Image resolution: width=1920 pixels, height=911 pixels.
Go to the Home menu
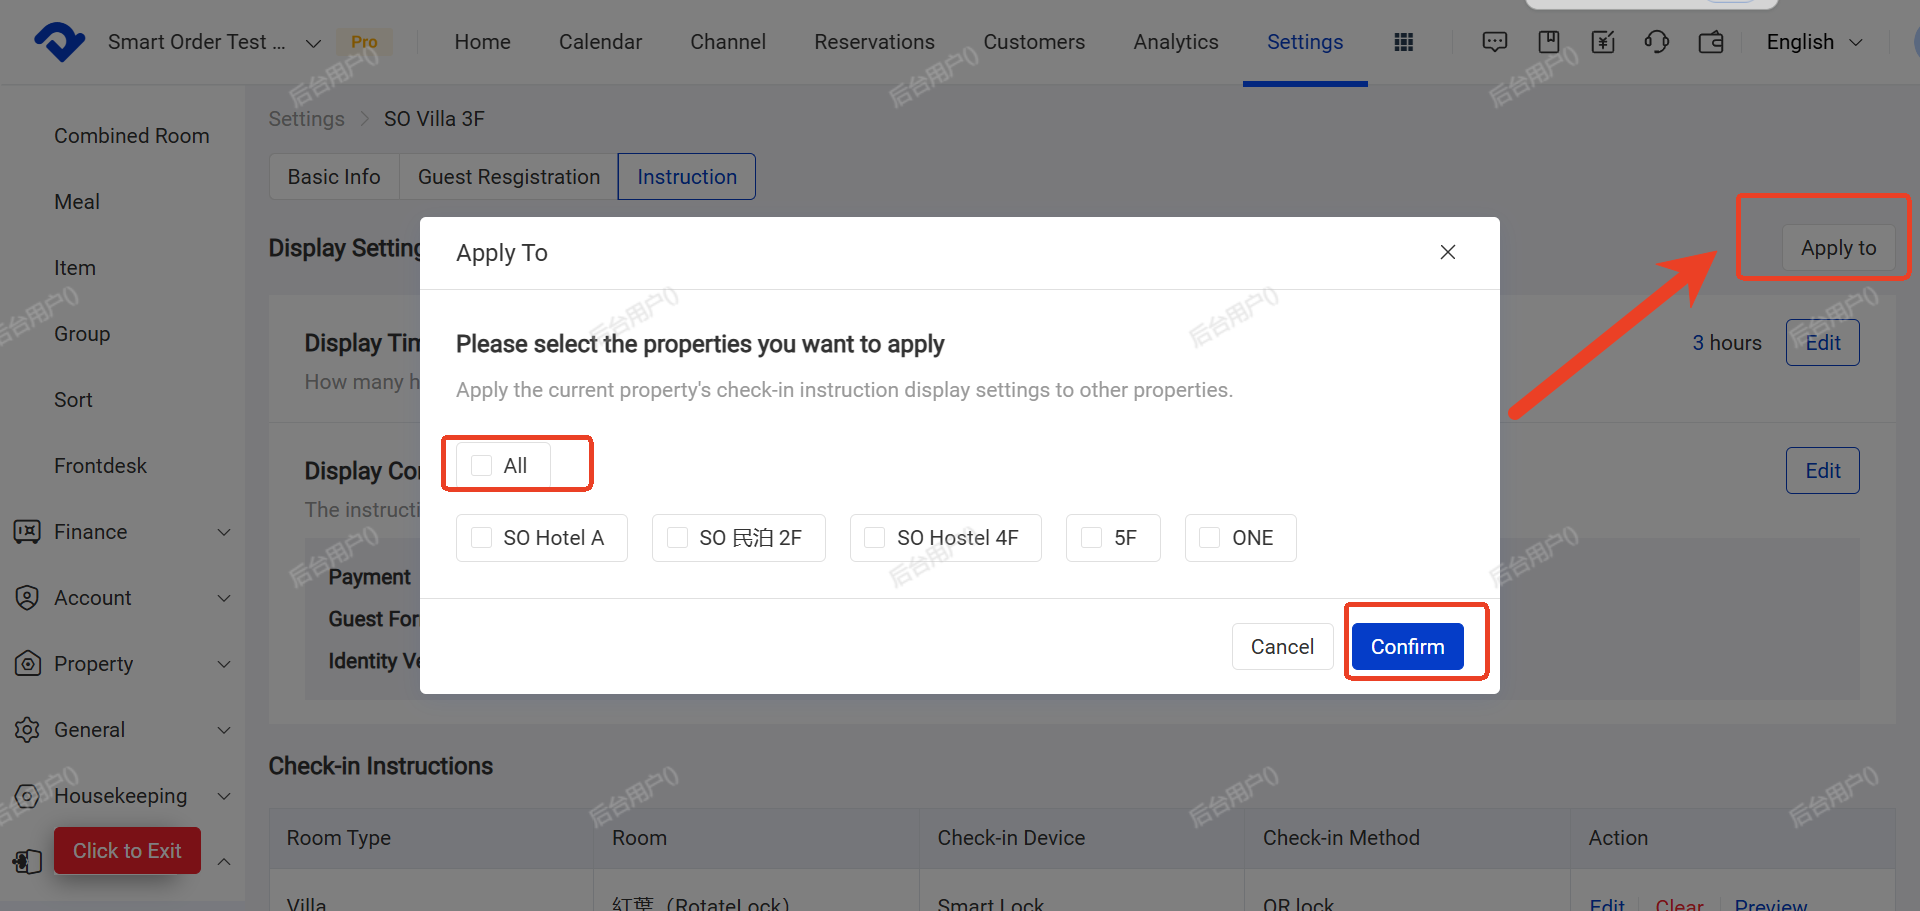coord(482,42)
